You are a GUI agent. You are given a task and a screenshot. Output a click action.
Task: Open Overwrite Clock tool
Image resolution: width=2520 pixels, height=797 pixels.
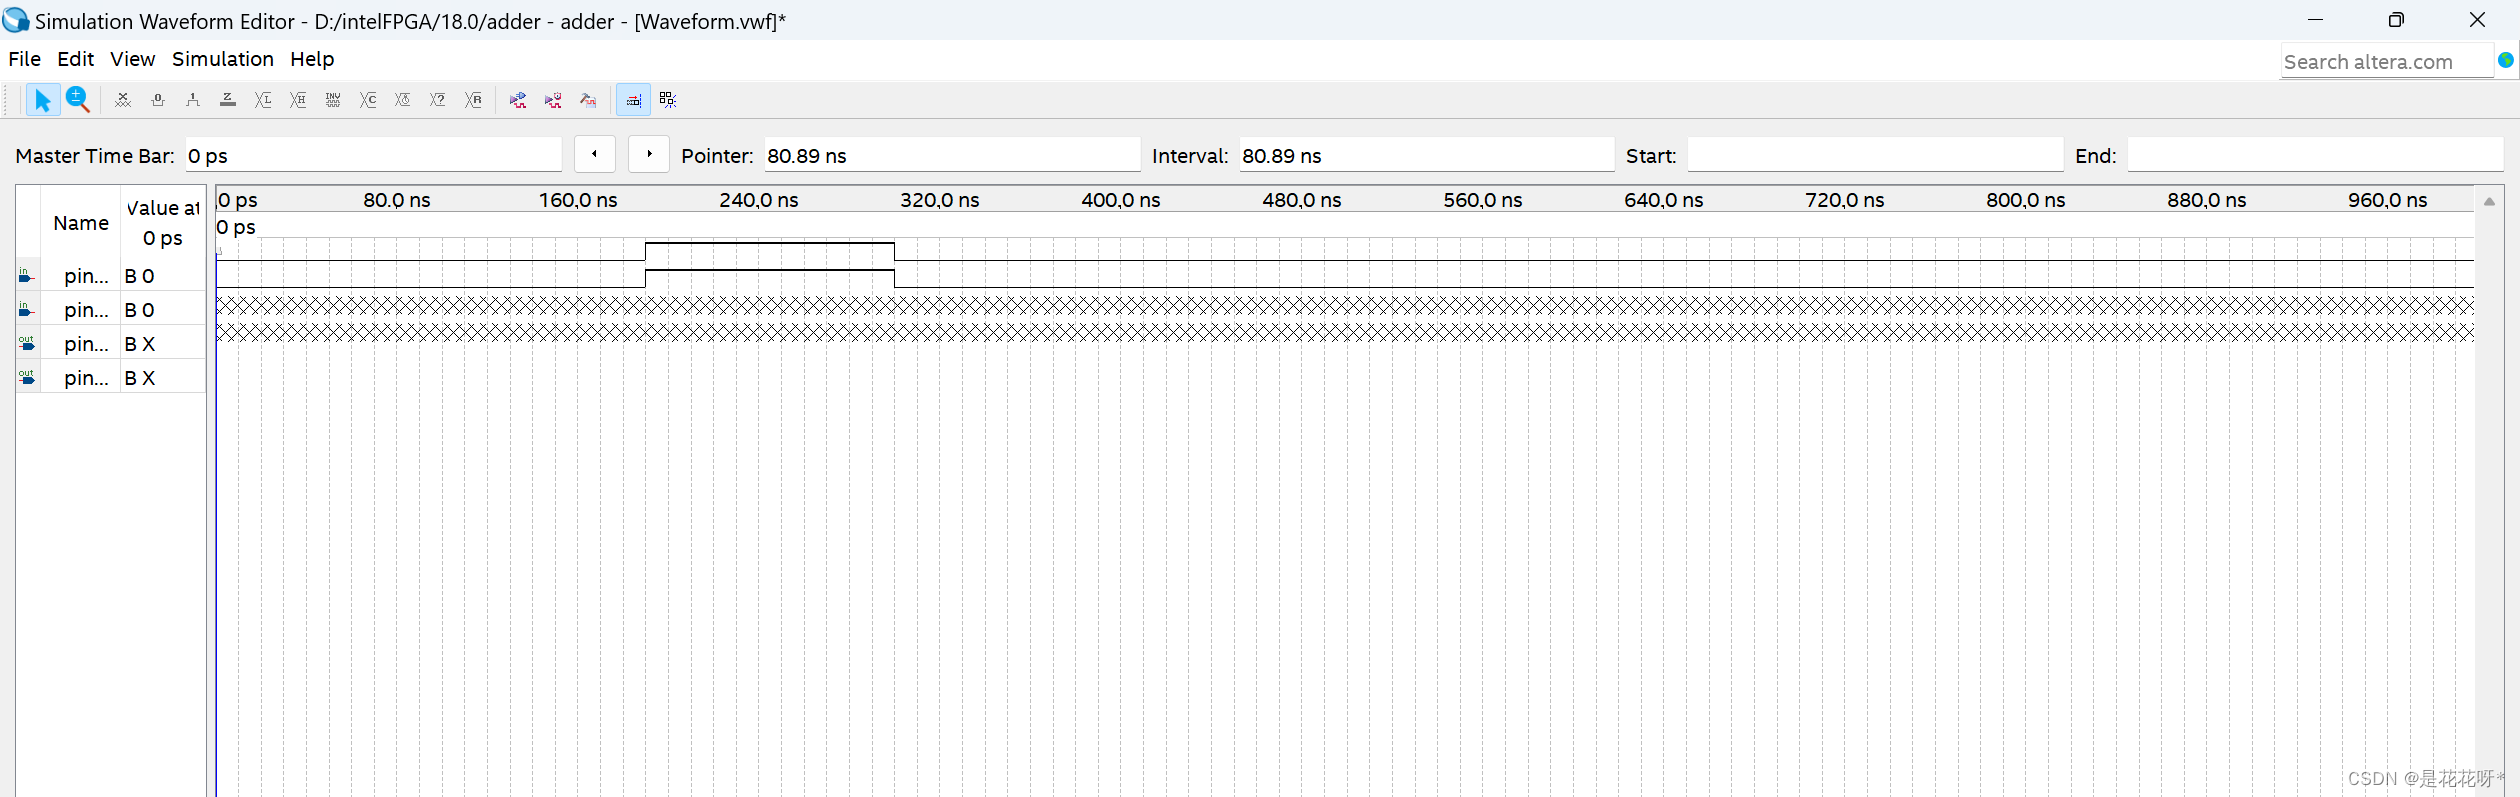[403, 100]
